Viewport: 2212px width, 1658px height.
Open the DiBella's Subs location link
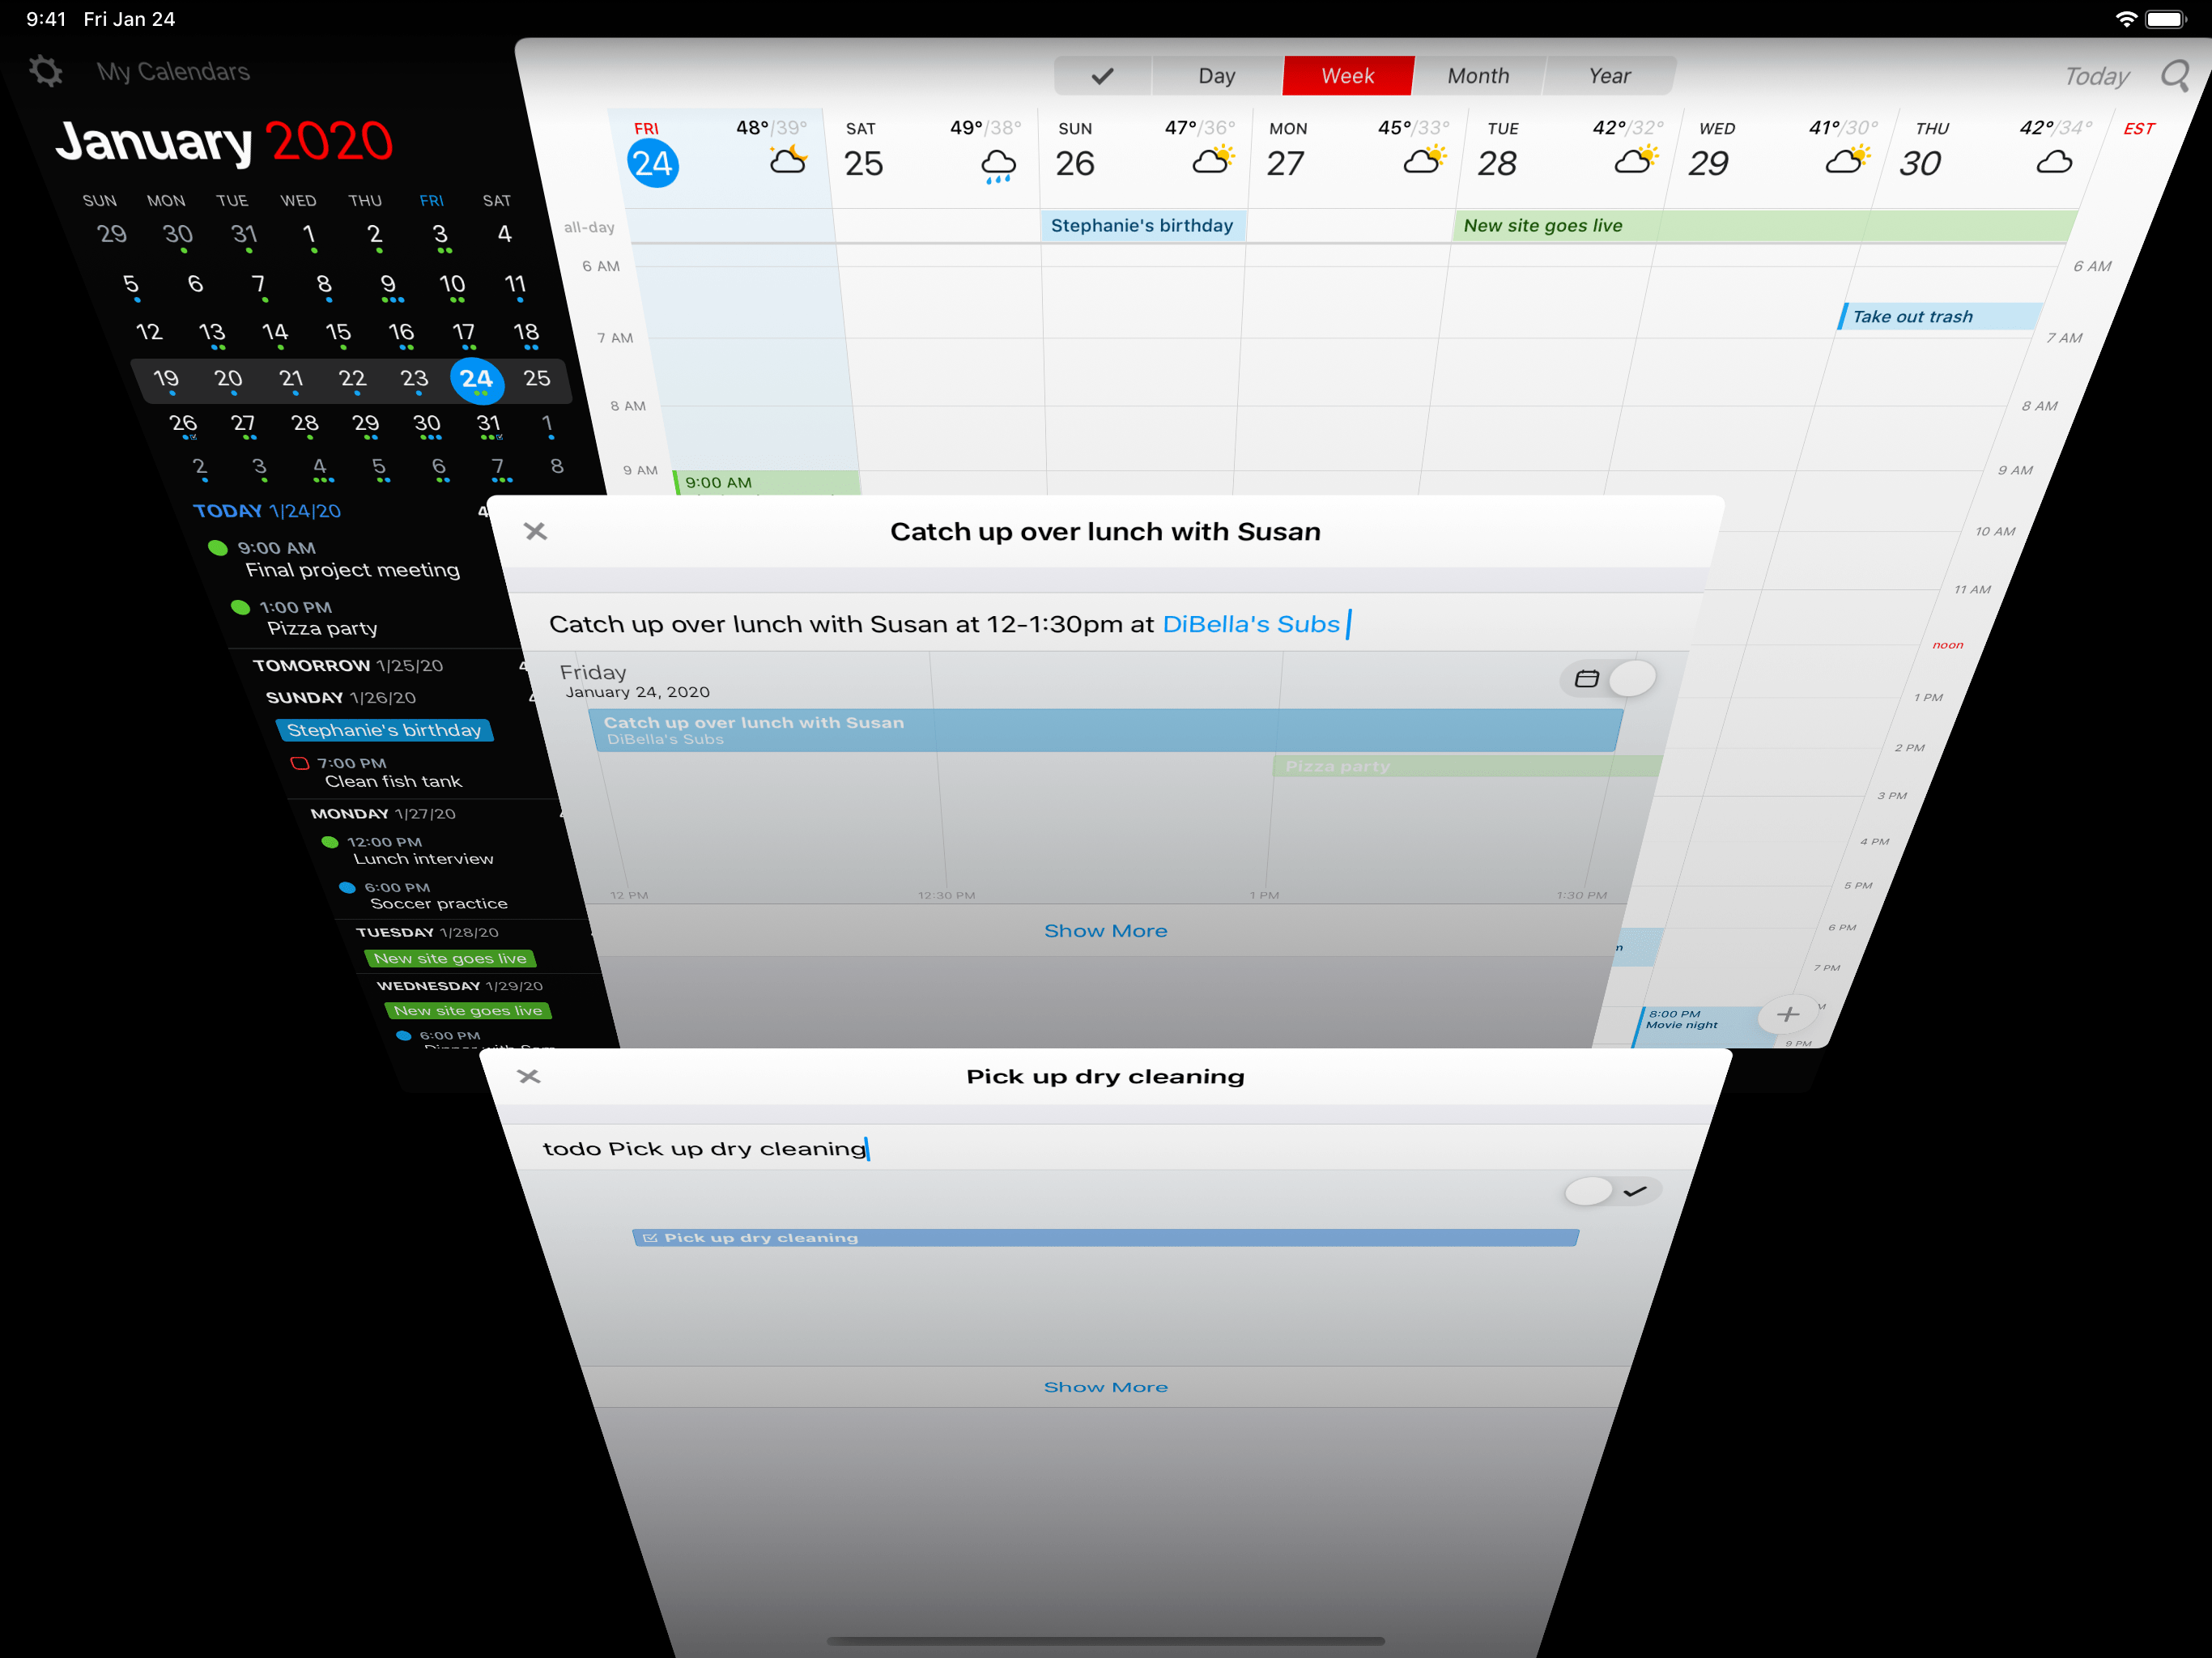(1251, 623)
